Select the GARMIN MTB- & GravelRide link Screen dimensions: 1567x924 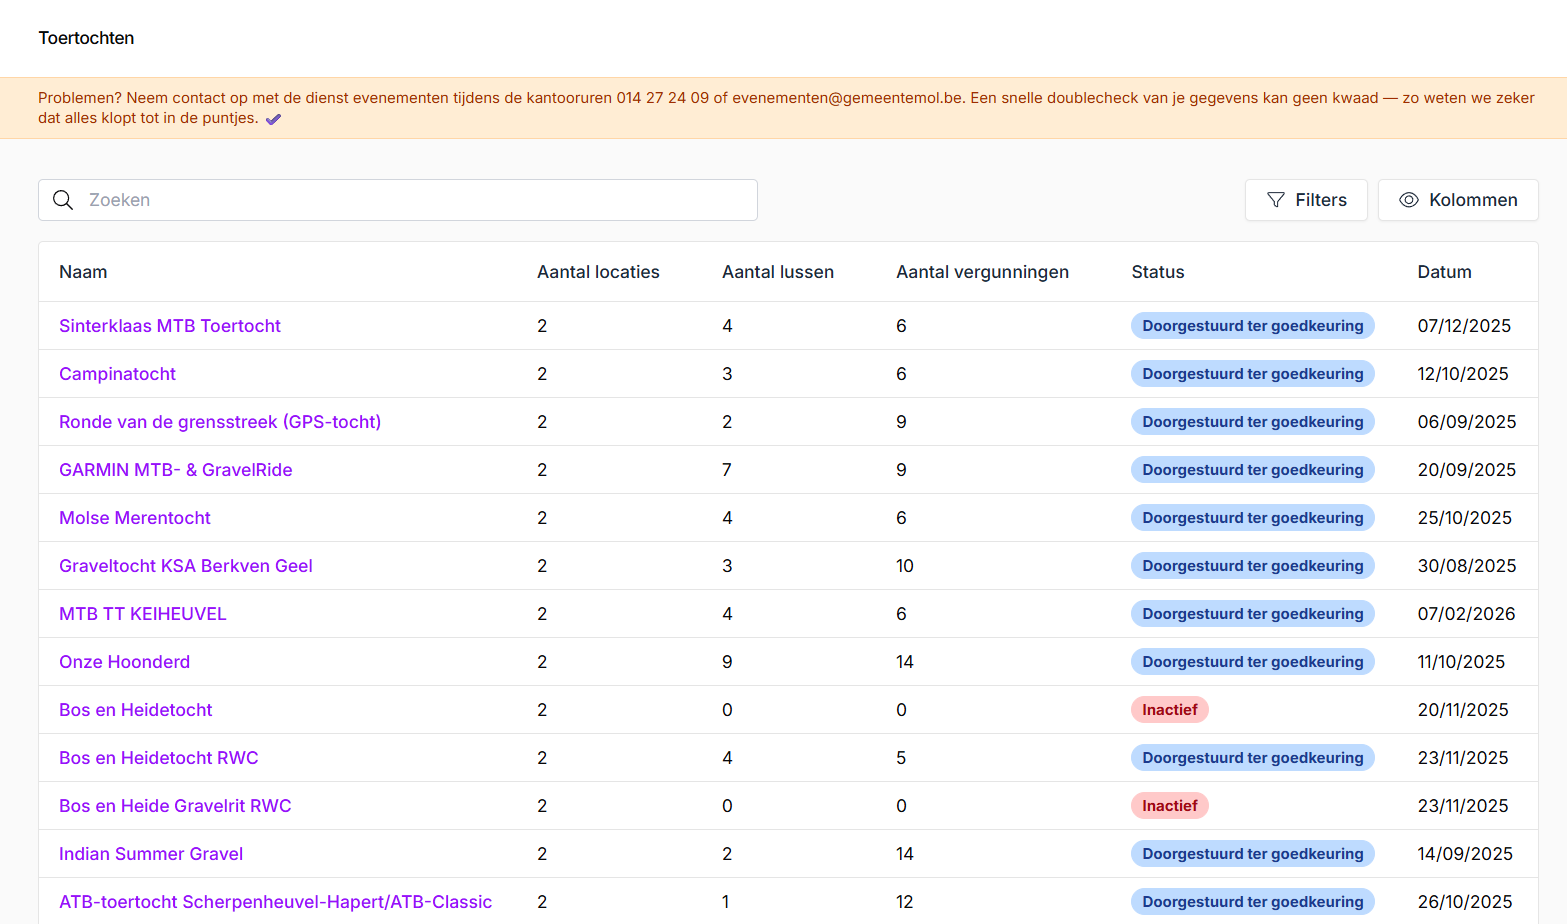pyautogui.click(x=176, y=470)
